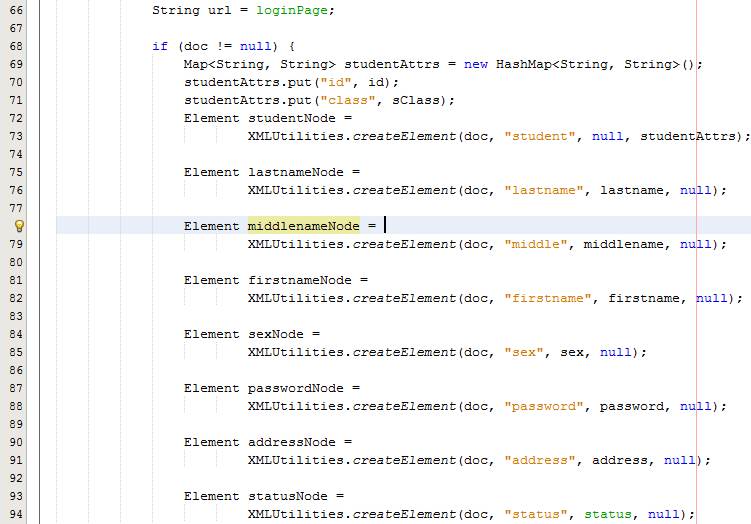751x524 pixels.
Task: Click the "student" string literal
Action: [x=540, y=137]
